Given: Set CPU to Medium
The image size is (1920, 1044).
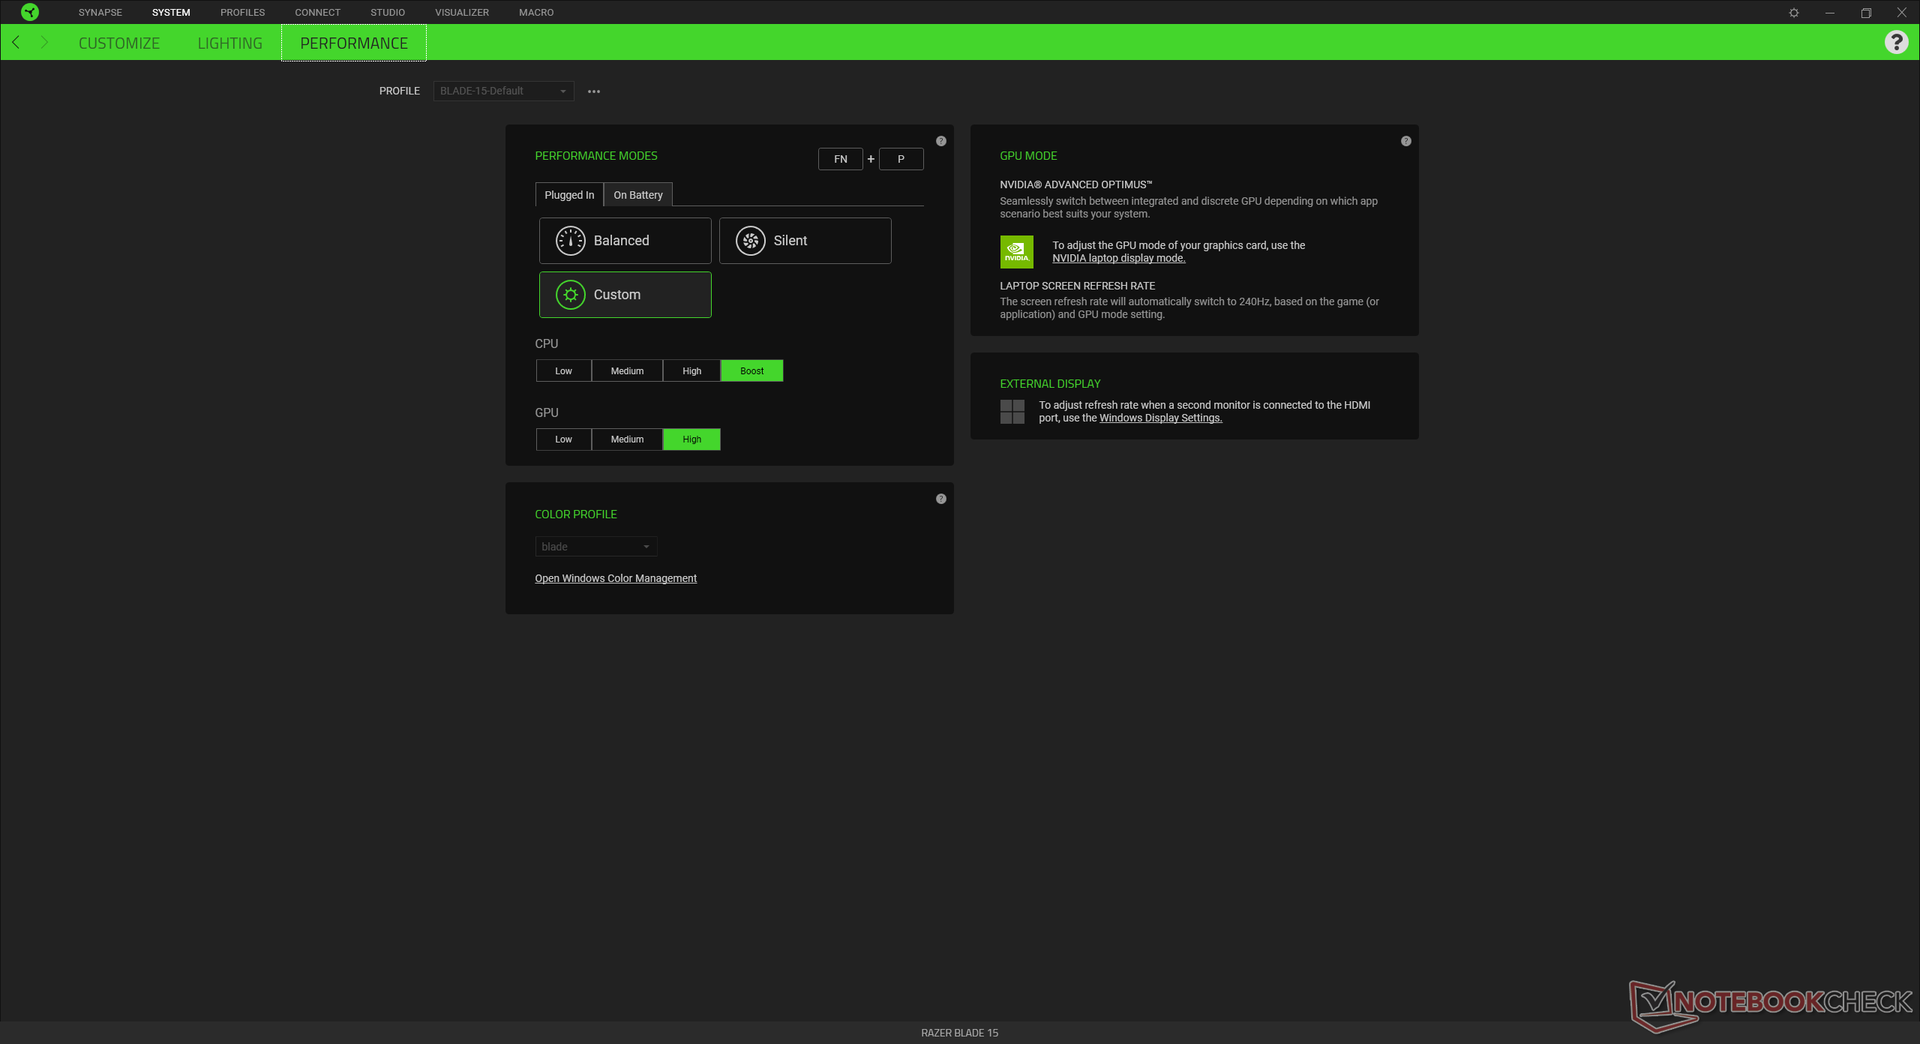Looking at the screenshot, I should (627, 371).
